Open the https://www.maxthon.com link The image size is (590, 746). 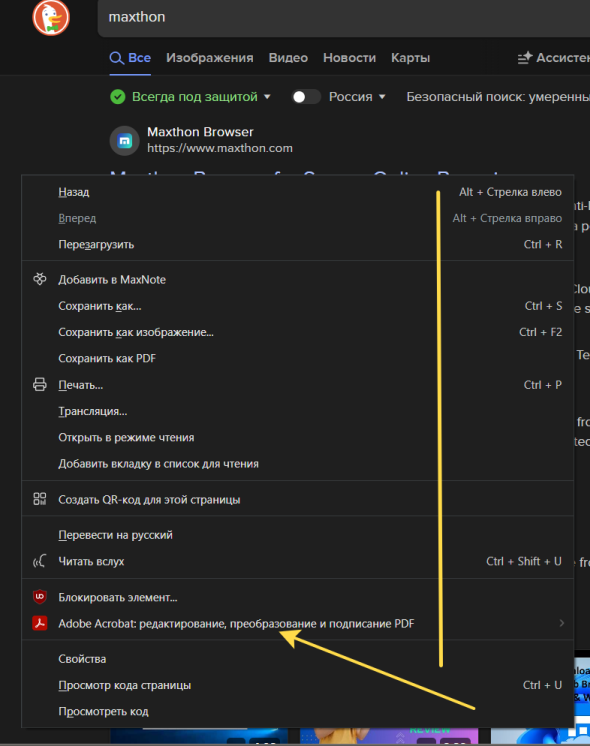pos(220,148)
